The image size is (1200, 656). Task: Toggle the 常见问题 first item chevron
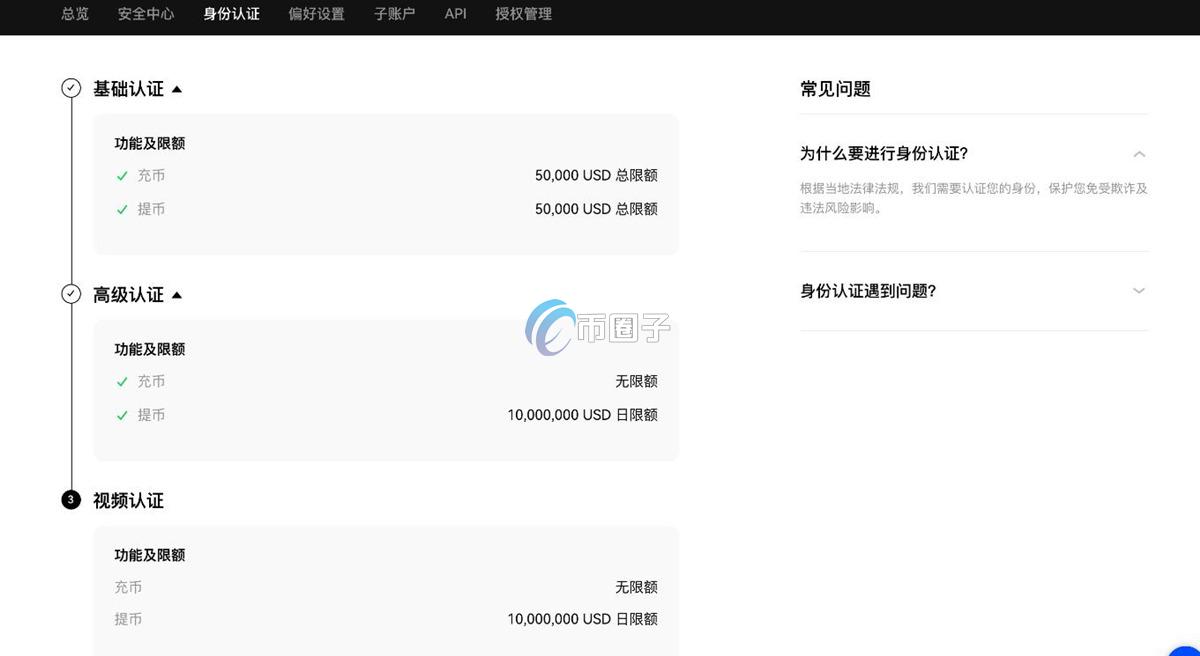1139,154
